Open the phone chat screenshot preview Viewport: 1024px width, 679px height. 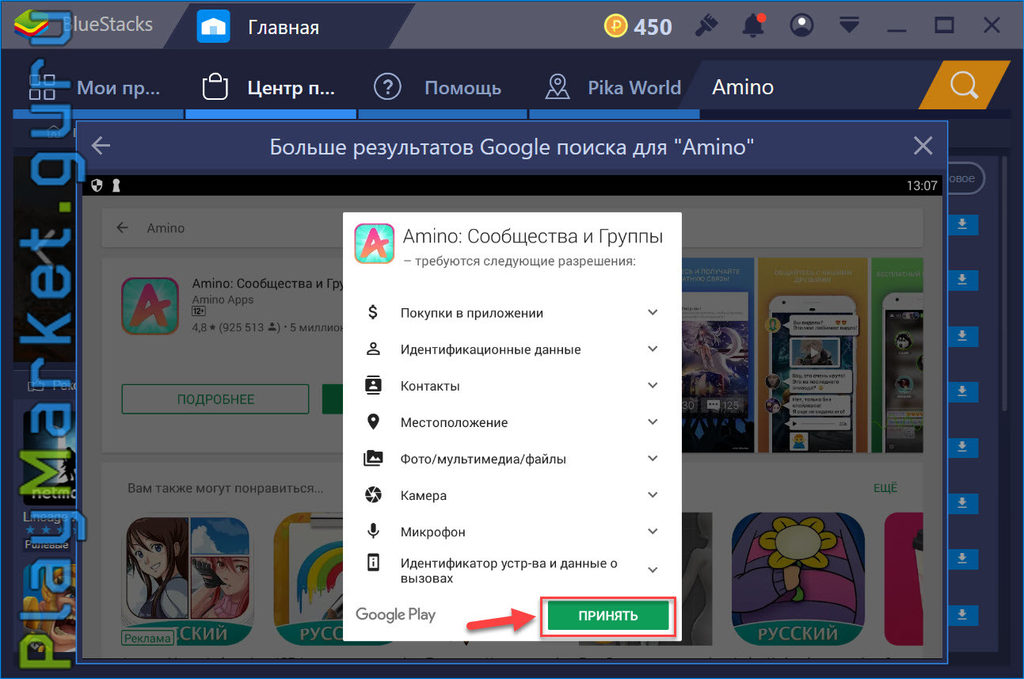pyautogui.click(x=812, y=355)
